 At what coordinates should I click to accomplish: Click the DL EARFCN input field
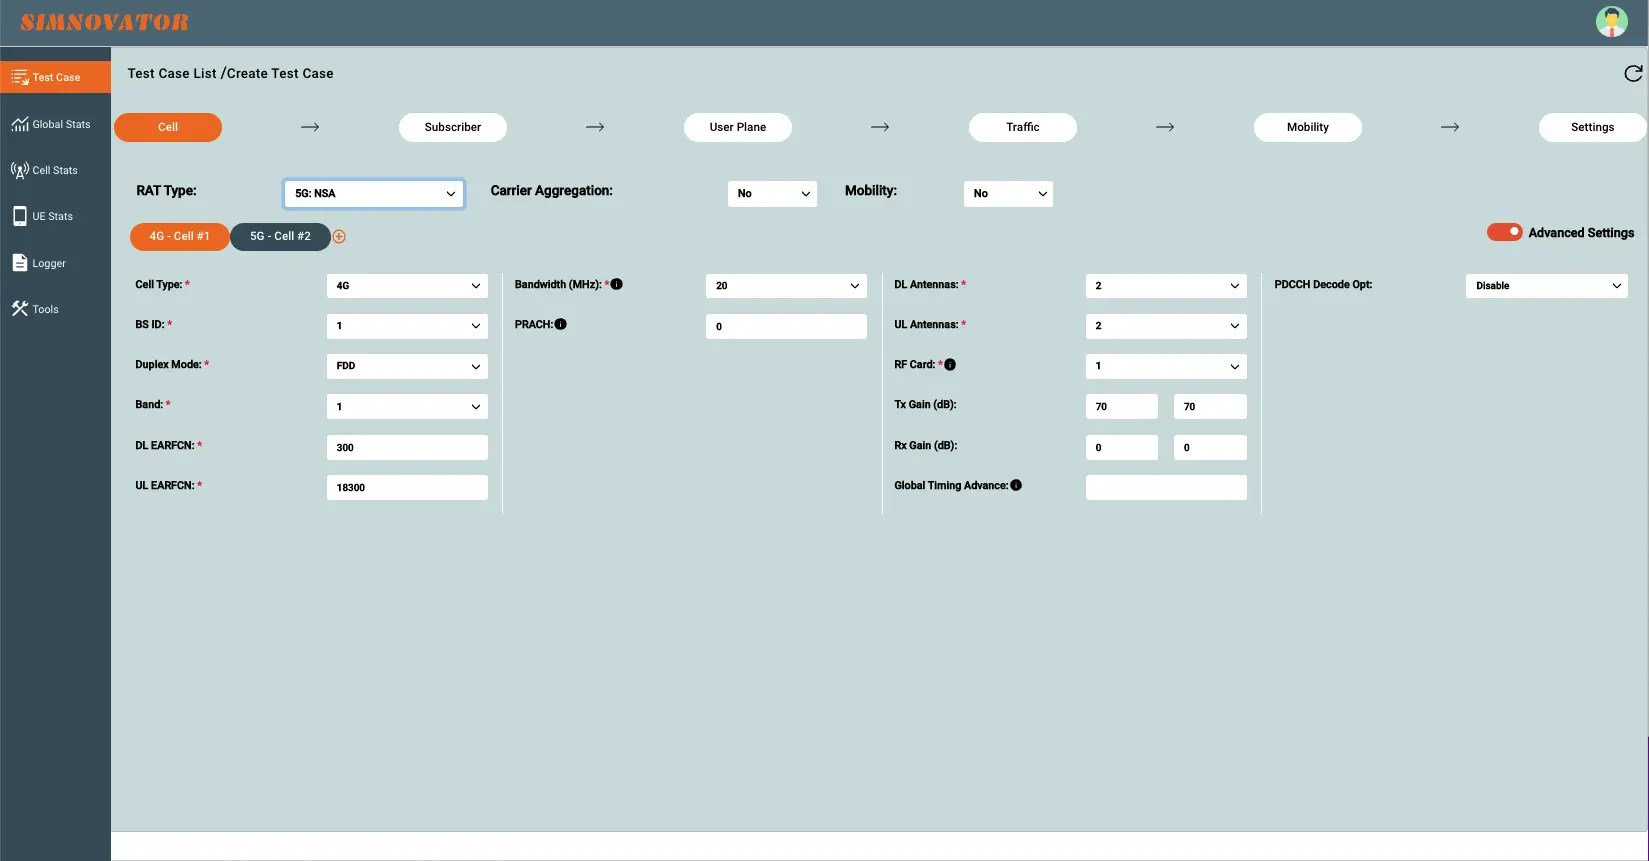point(407,448)
